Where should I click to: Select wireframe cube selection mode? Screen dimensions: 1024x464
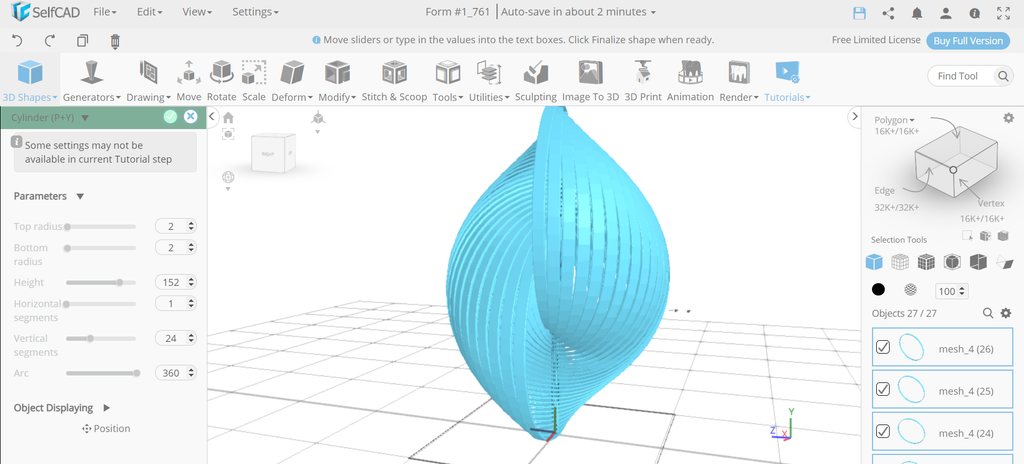tap(900, 262)
